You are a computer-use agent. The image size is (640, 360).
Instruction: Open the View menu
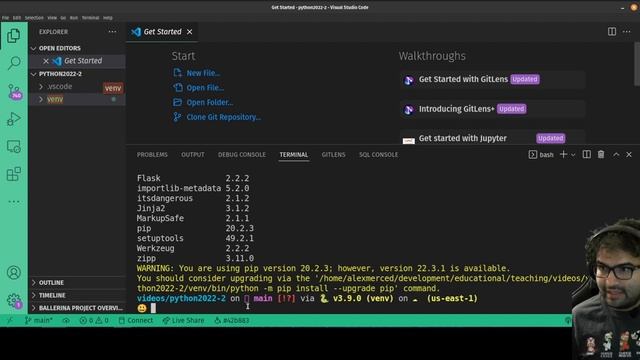[x=52, y=18]
